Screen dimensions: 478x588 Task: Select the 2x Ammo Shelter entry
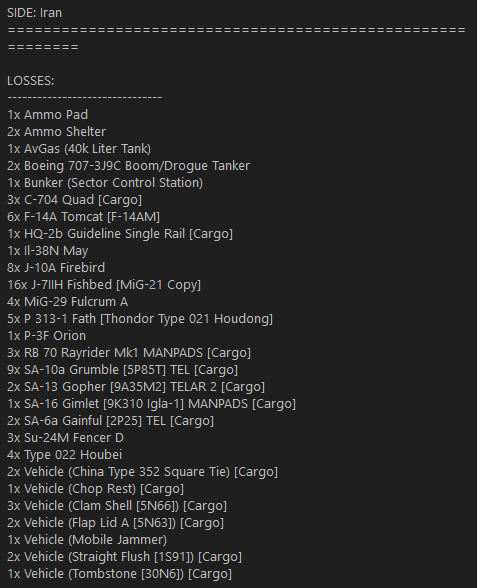(57, 132)
